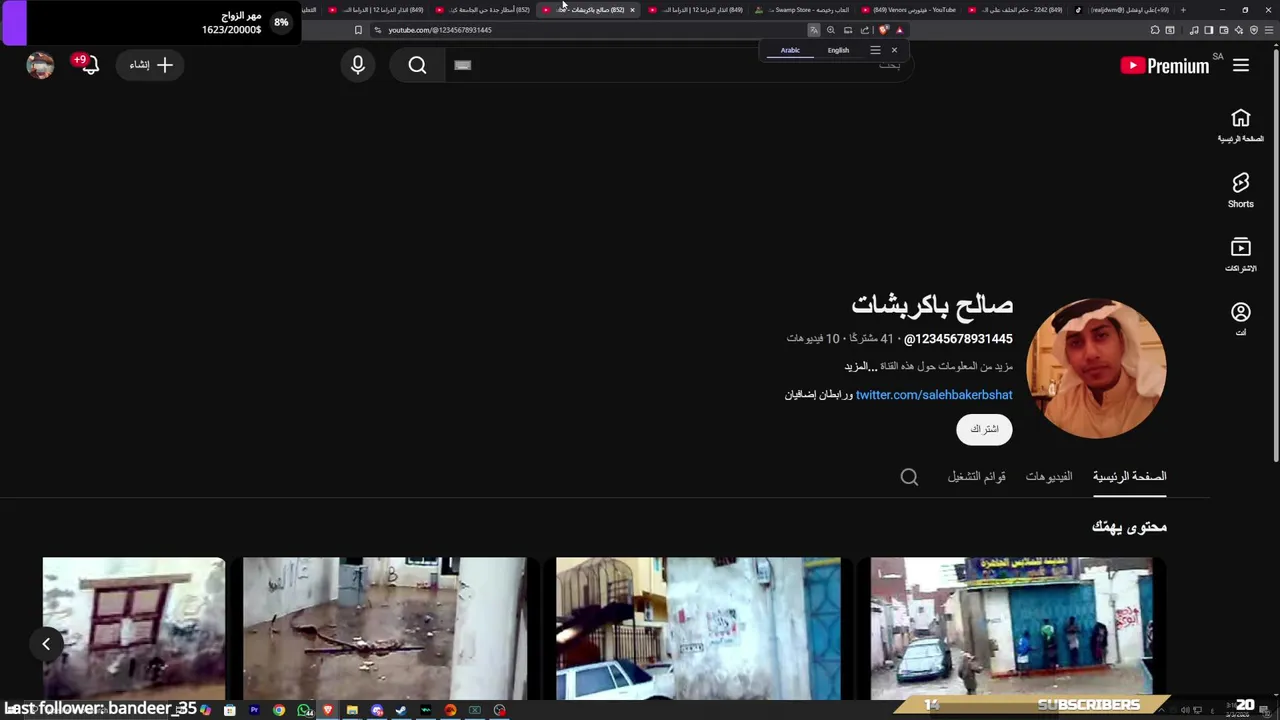Open the twitter.com/salehbakerbshat link
Image resolution: width=1280 pixels, height=720 pixels.
tap(934, 395)
